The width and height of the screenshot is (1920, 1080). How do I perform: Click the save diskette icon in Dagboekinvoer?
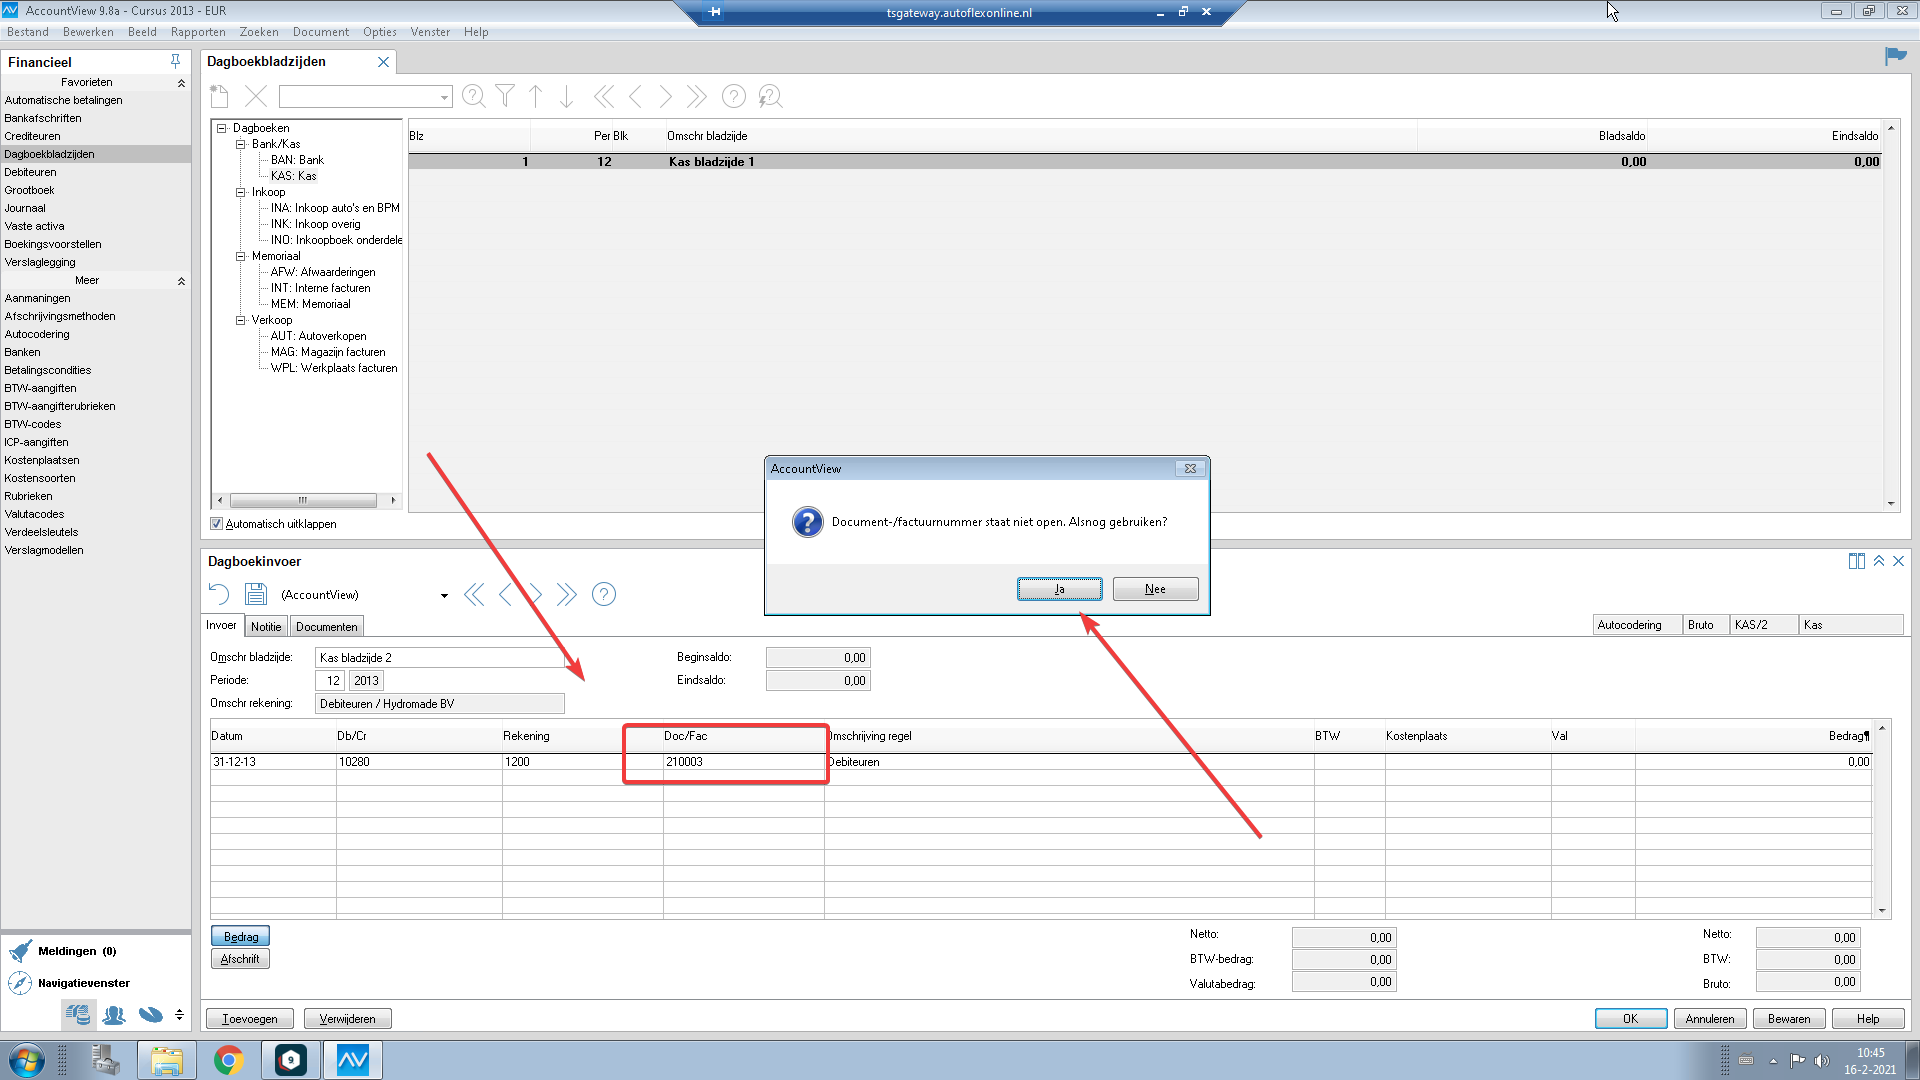(x=256, y=594)
